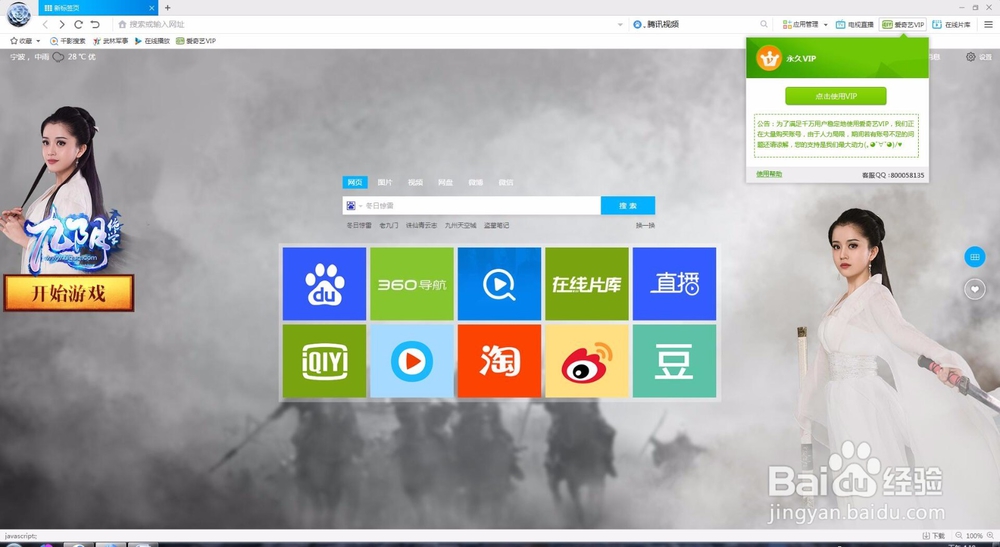1000x547 pixels.
Task: Open 在线播放 bookmark
Action: tap(152, 41)
